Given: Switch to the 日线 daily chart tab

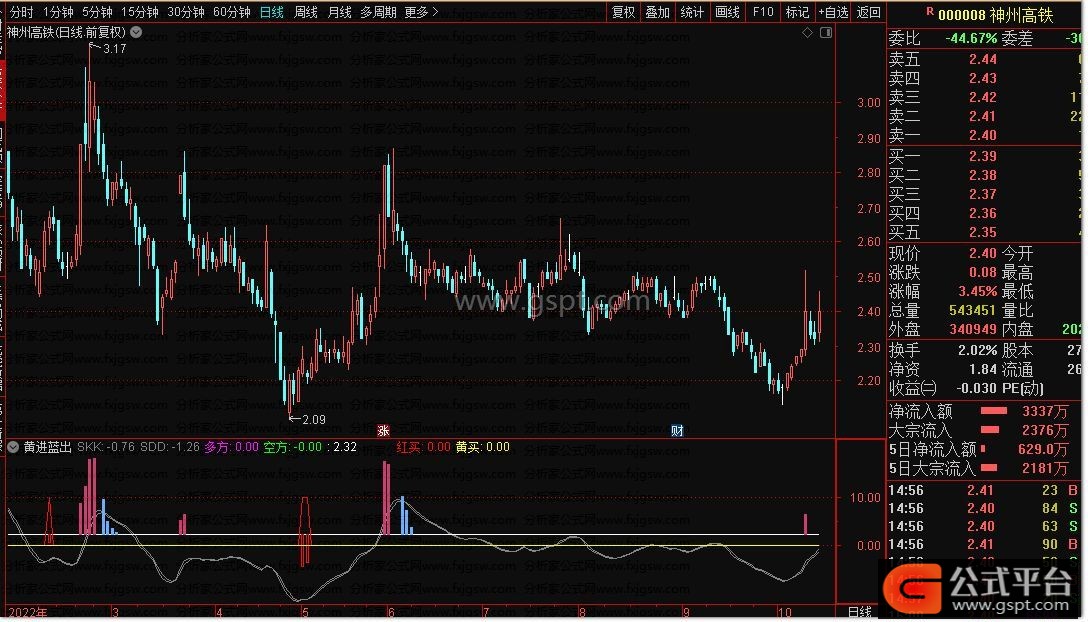Looking at the screenshot, I should tap(271, 12).
